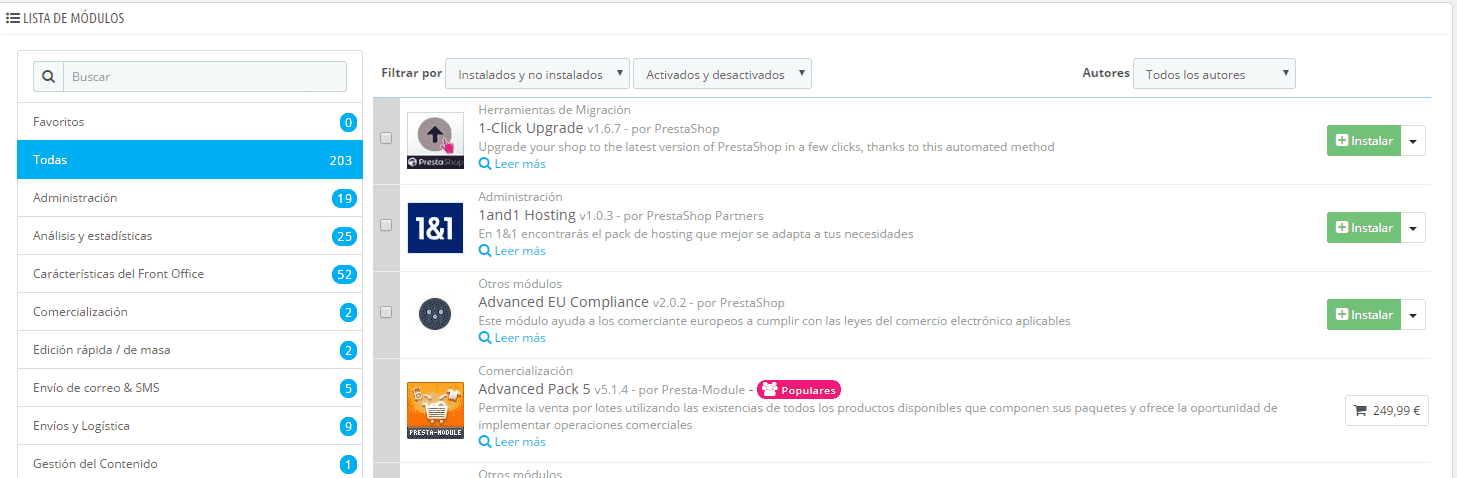Screen dimensions: 1457x478
Task: Select the Administración category
Action: click(190, 198)
